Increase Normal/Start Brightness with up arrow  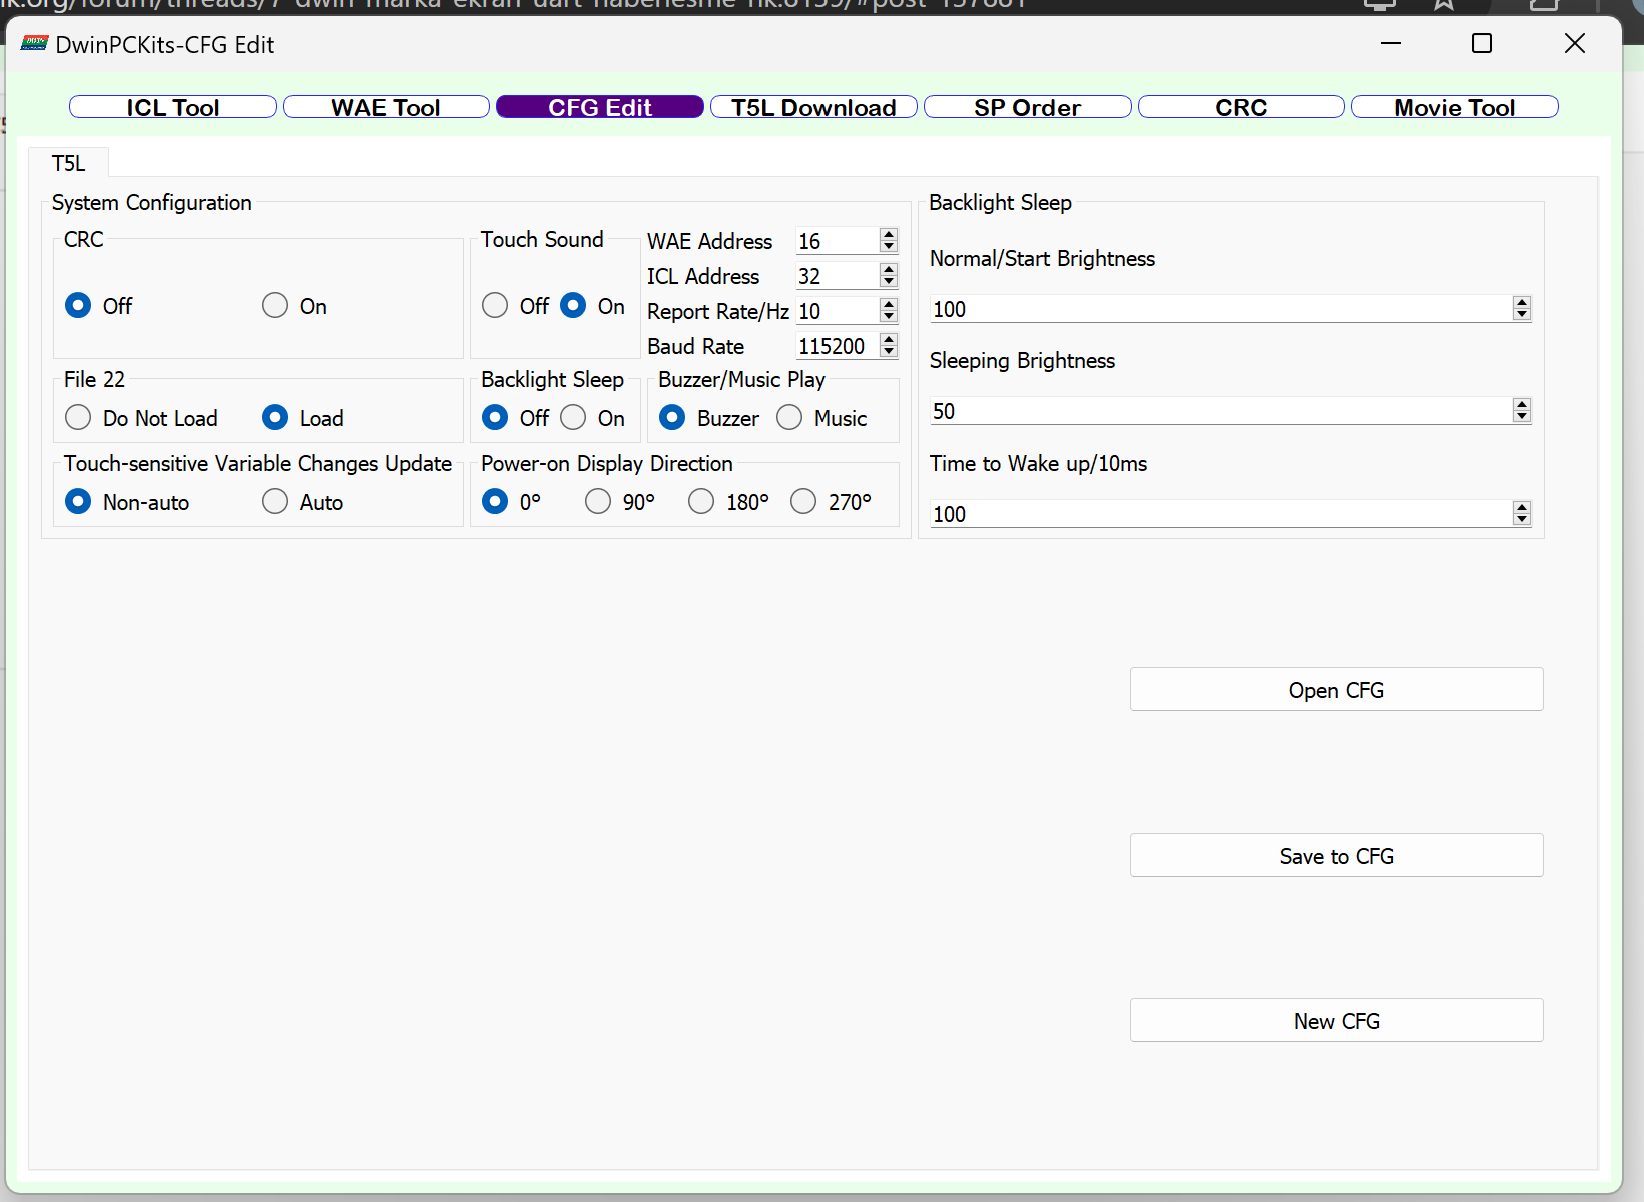1522,302
